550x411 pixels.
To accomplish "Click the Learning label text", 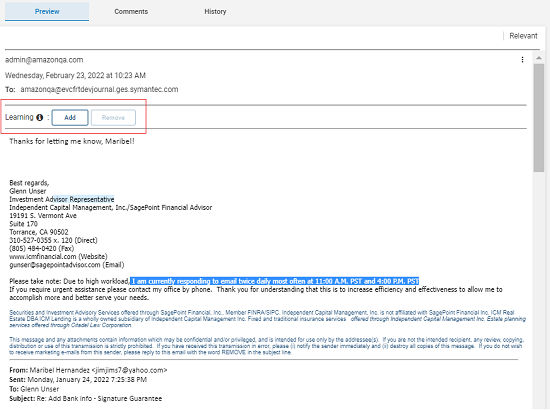I will (x=19, y=117).
